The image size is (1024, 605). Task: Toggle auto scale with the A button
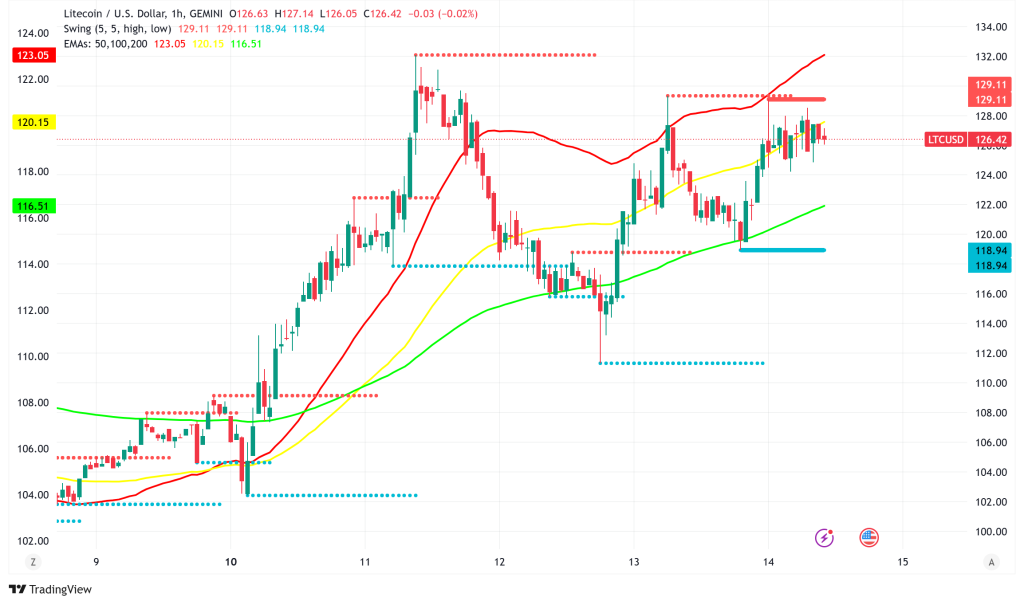pos(991,563)
